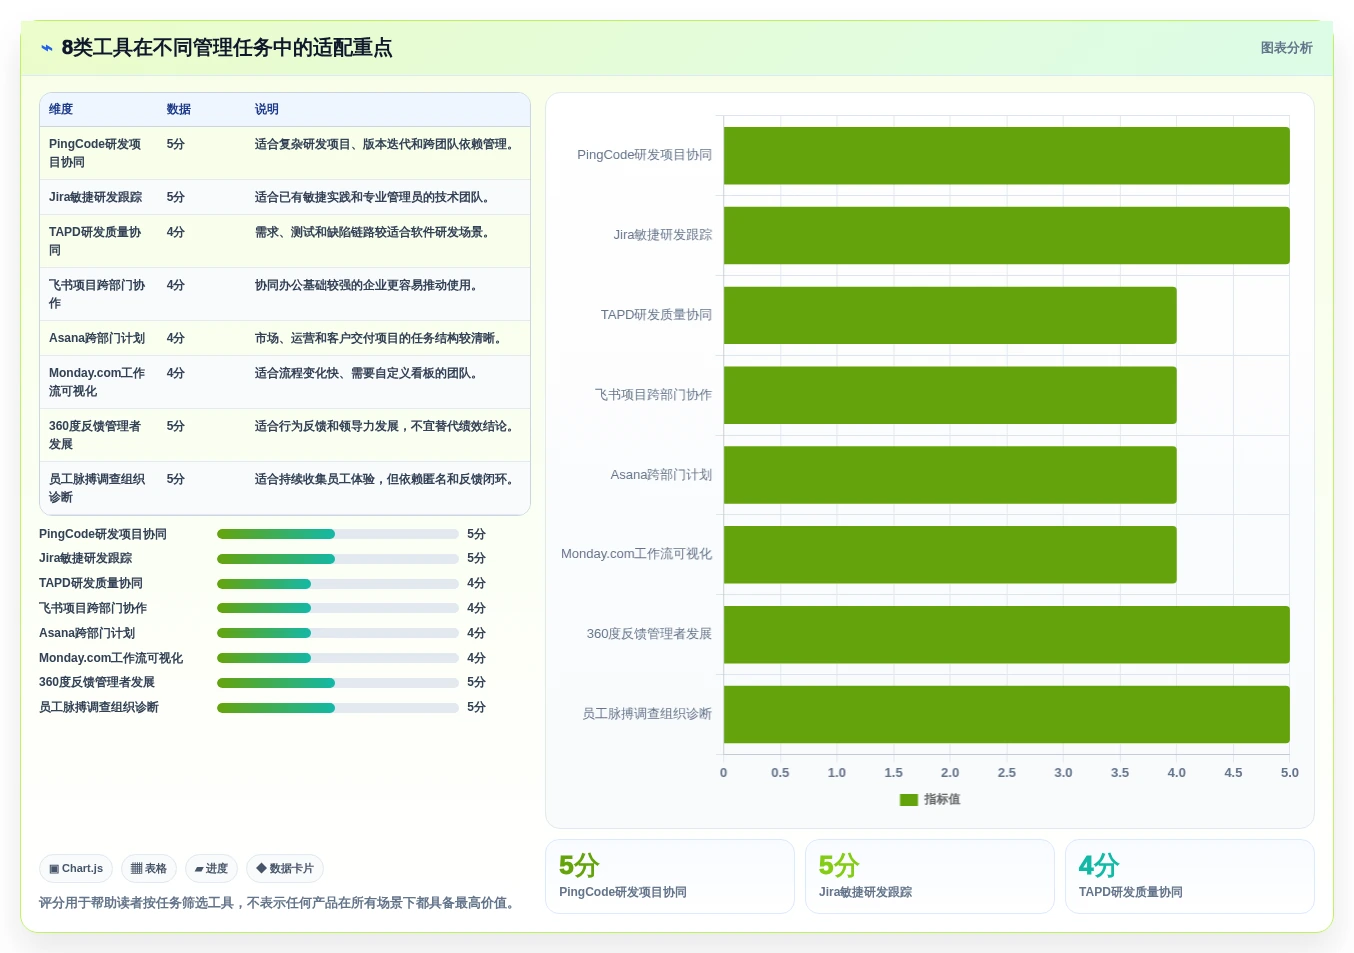Click the Monday.com工作流可视化 bar in the chart
Viewport: 1354px width, 953px height.
pyautogui.click(x=950, y=554)
